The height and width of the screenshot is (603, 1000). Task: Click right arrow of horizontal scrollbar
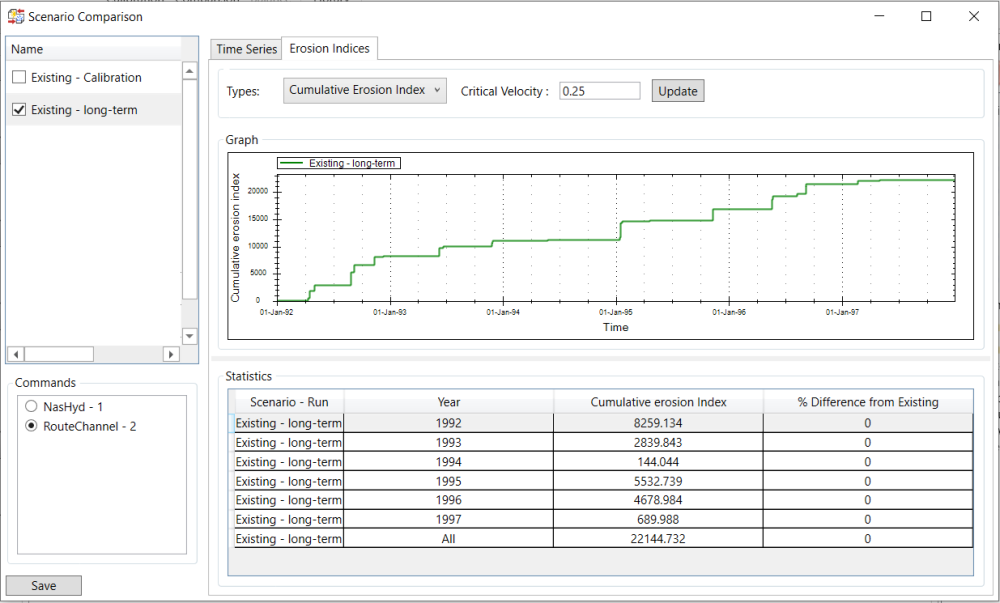[x=171, y=354]
